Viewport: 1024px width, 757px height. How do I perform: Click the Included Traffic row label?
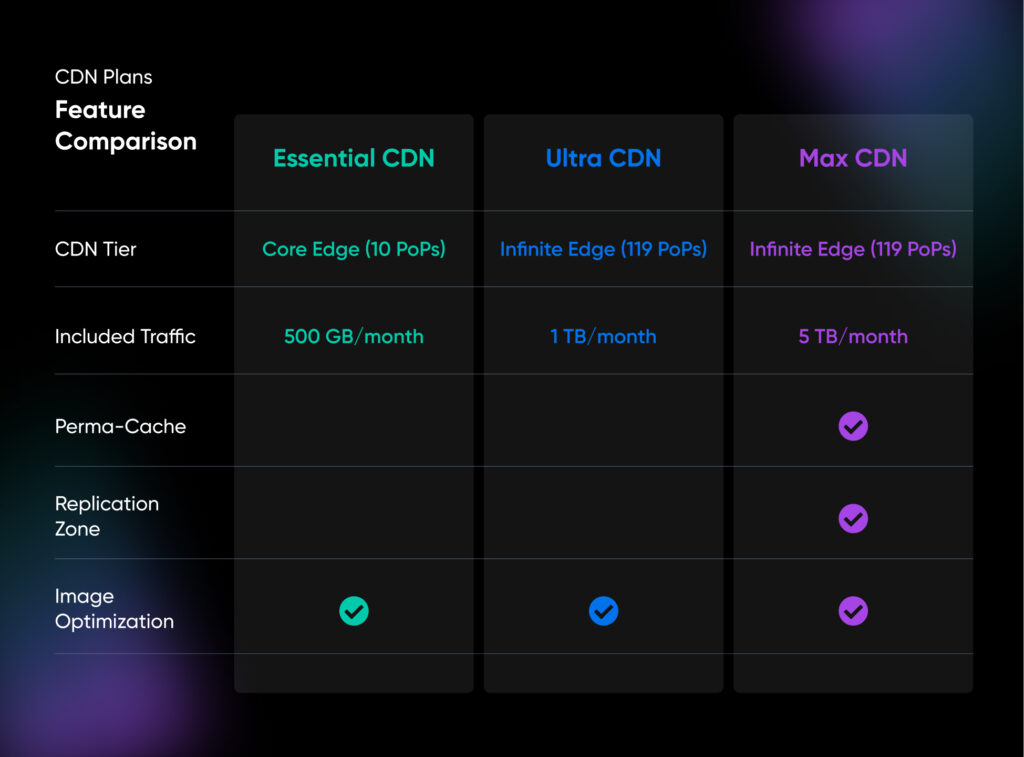coord(125,337)
